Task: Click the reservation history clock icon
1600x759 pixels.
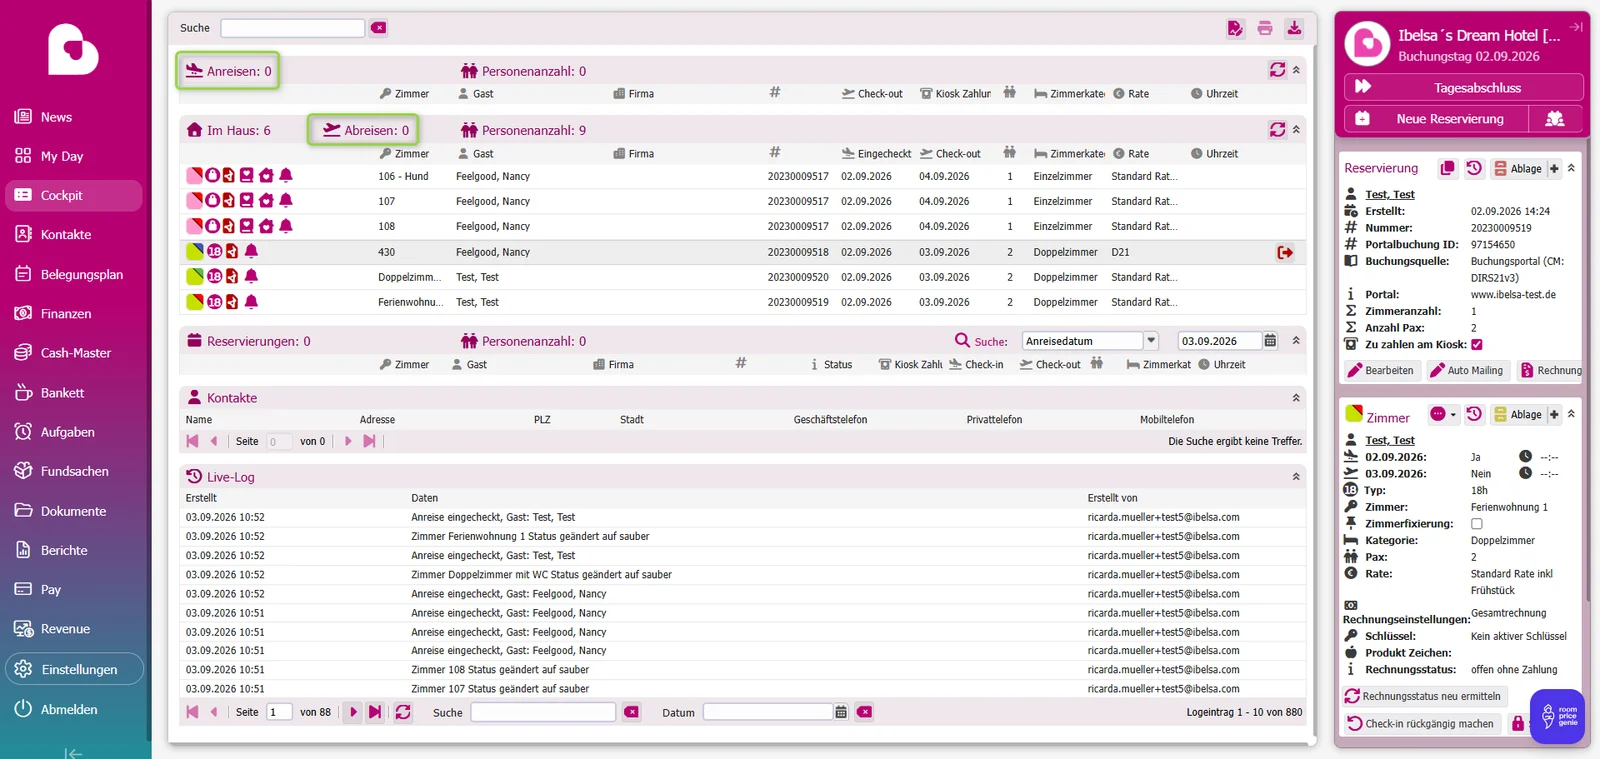Action: (x=1474, y=168)
